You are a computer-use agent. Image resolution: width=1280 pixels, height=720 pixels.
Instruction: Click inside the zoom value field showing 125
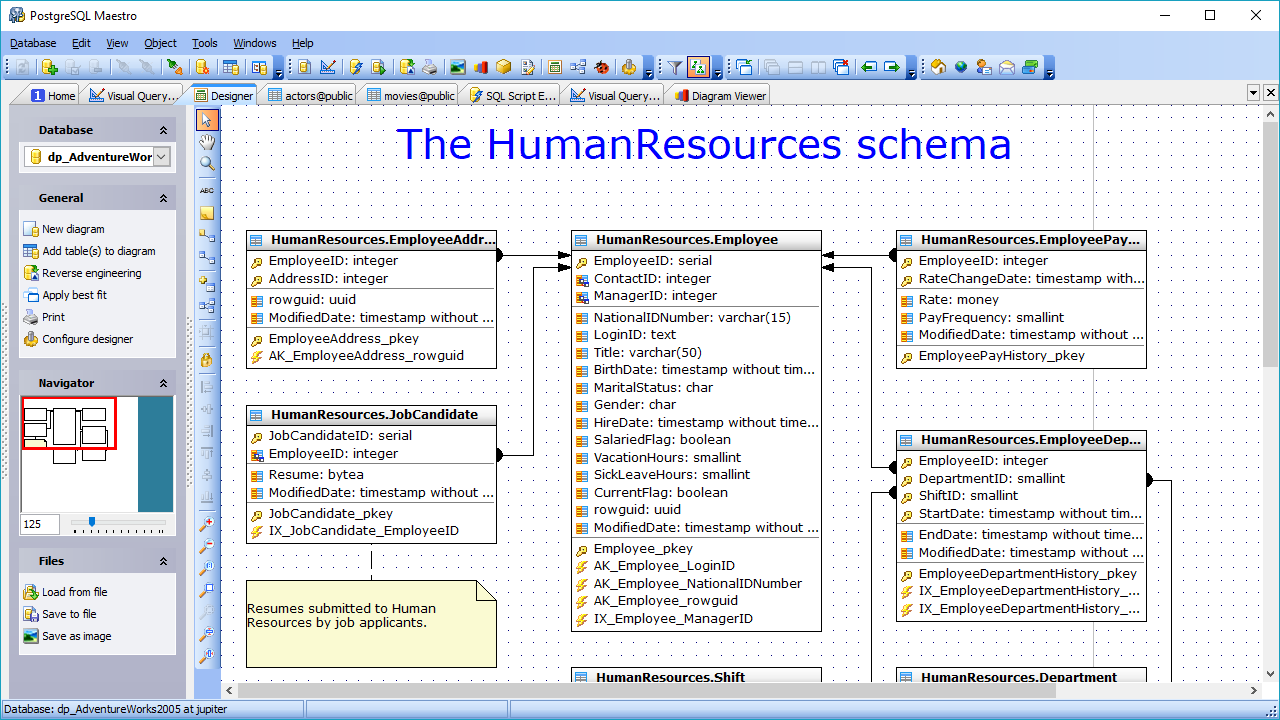point(38,523)
